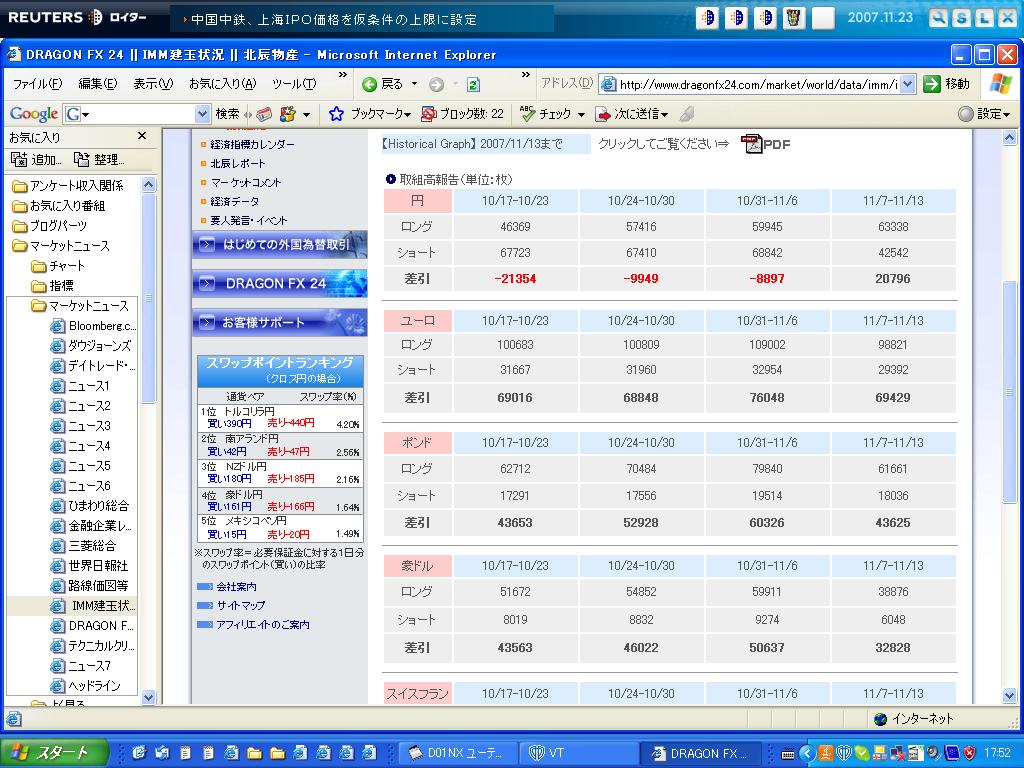
Task: Click the Google toolbar highlighter pen icon
Action: point(686,114)
